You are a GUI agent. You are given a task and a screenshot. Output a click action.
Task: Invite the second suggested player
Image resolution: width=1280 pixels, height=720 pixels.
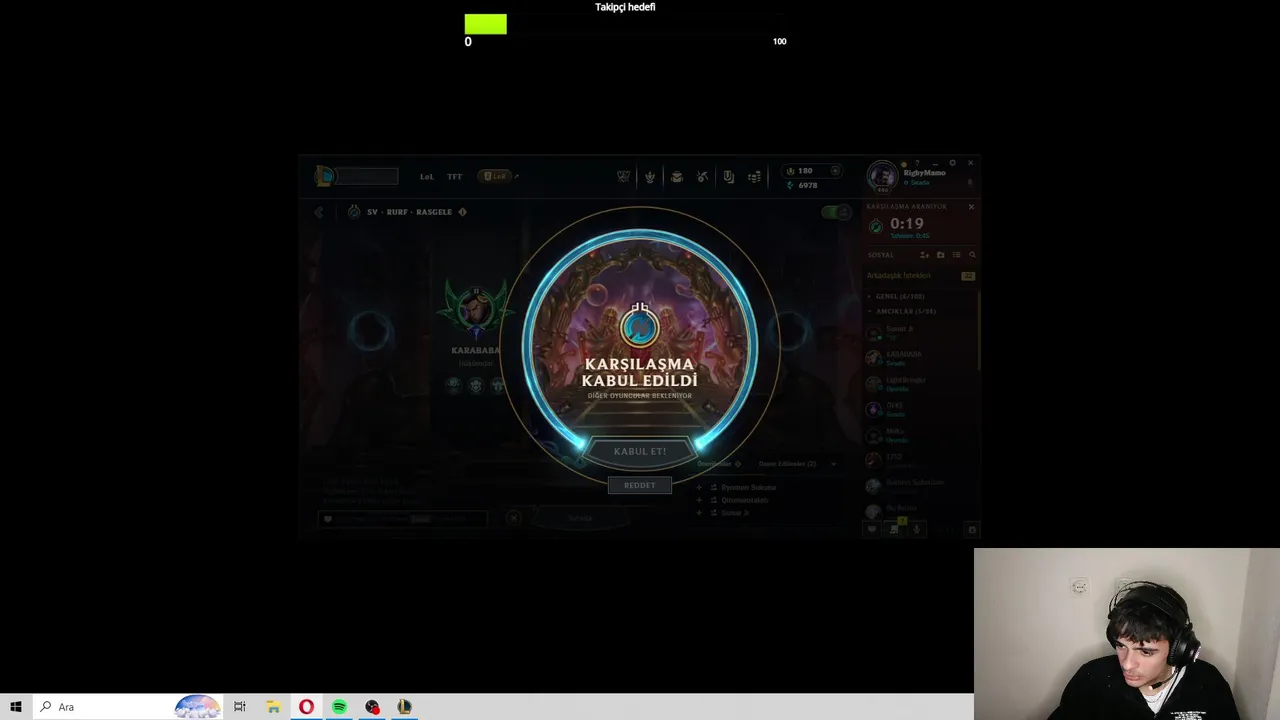tap(736, 500)
